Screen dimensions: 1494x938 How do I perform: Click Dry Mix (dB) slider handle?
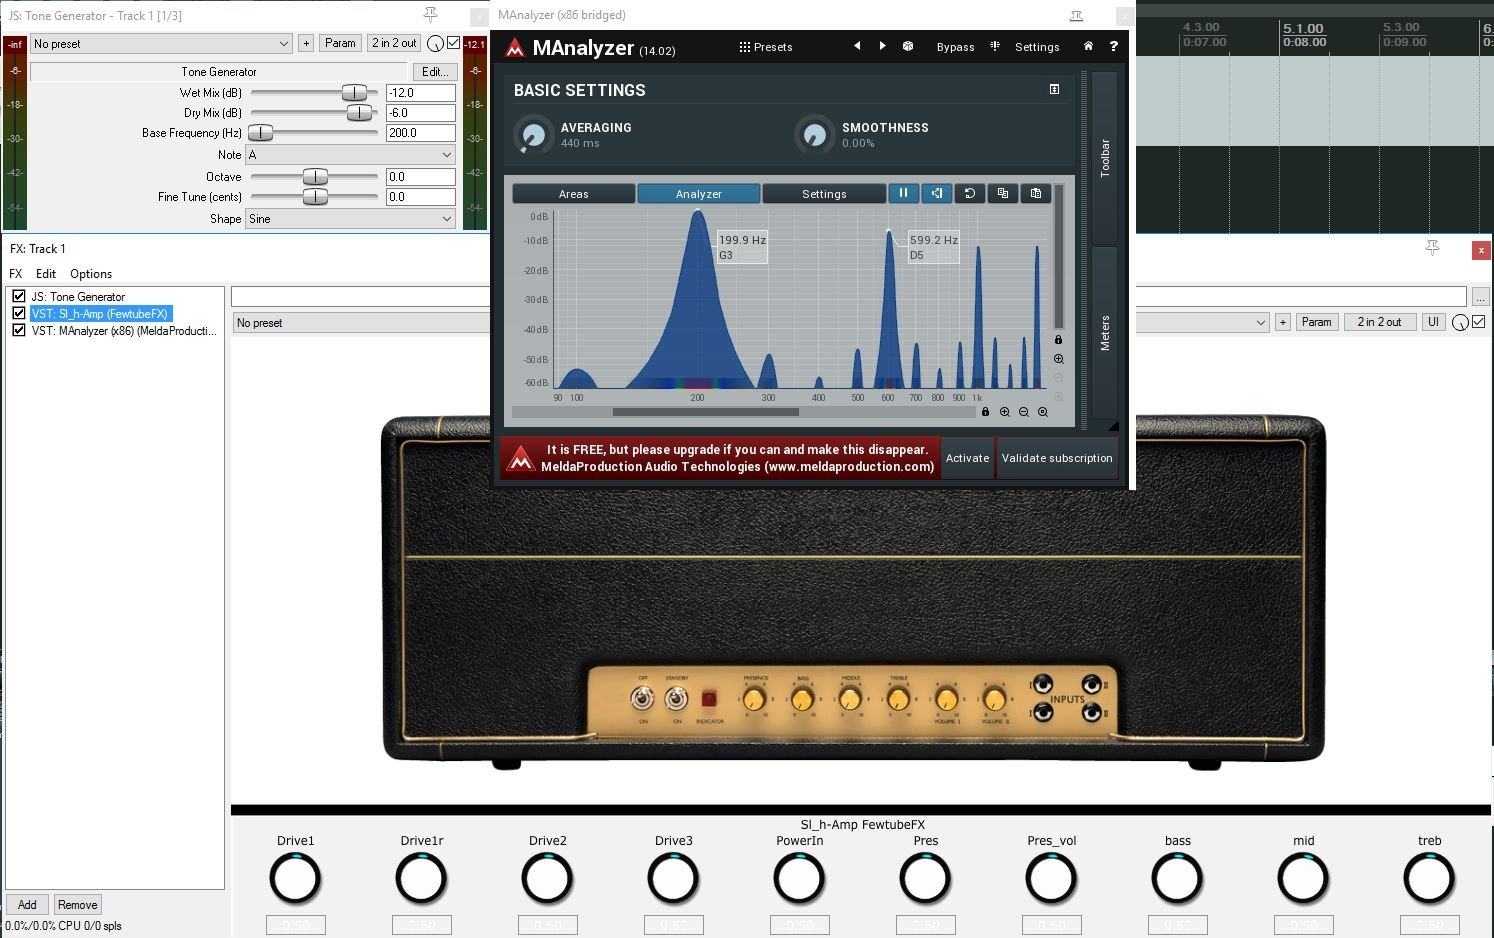point(359,113)
